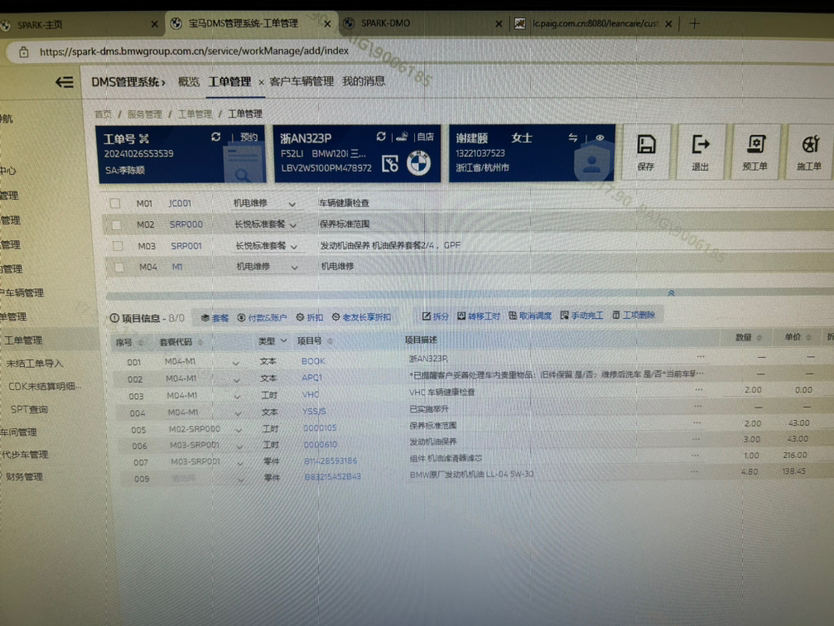Expand the 套餐代码 dropdown for row 001
The image size is (834, 626).
[x=236, y=363]
